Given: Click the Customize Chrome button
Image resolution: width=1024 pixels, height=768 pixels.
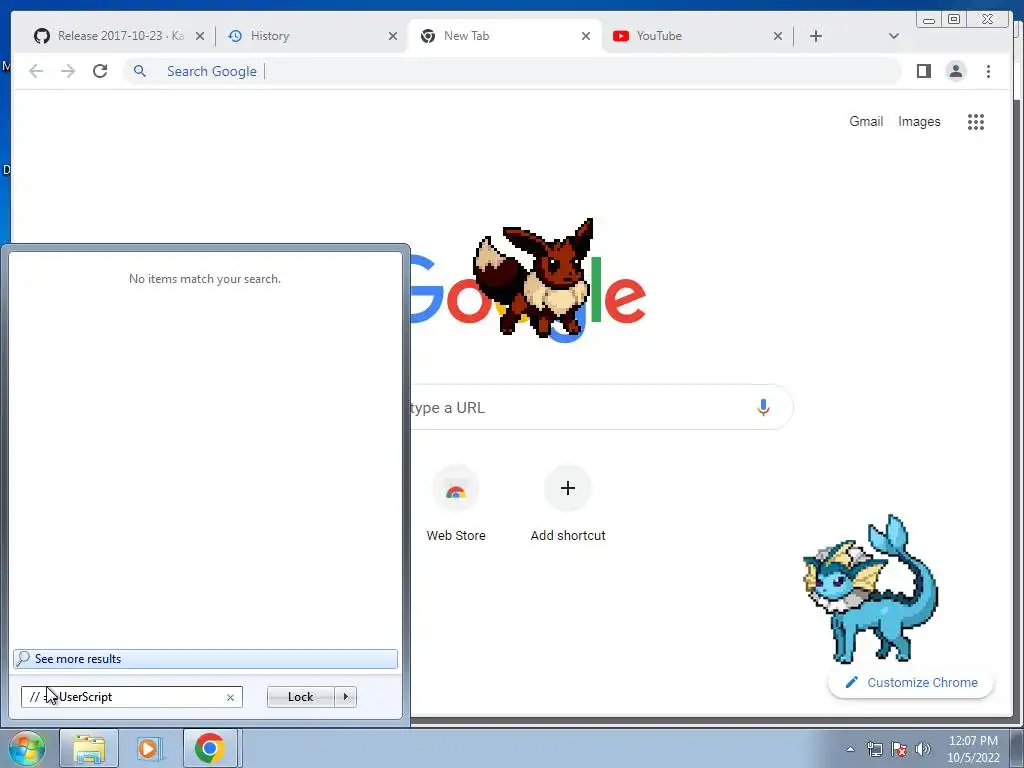Looking at the screenshot, I should click(911, 682).
